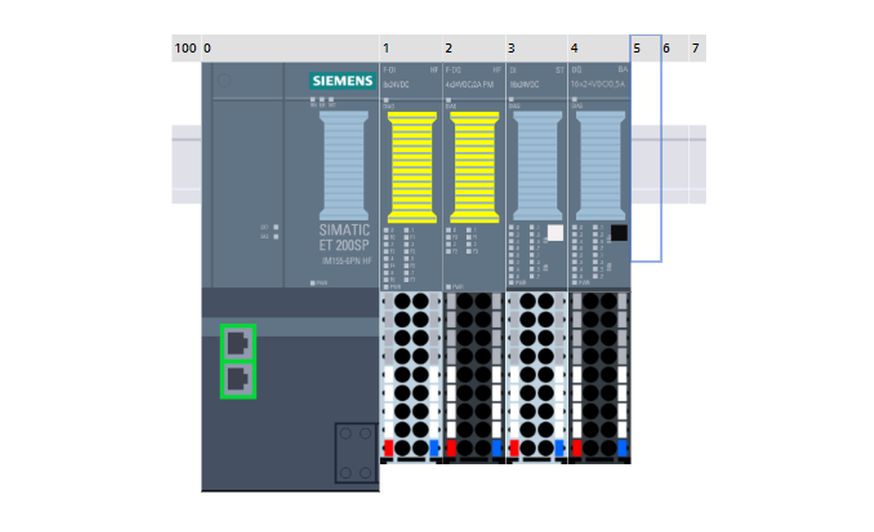Click the lower green PROFINET port
The width and height of the screenshot is (874, 532).
pos(238,380)
